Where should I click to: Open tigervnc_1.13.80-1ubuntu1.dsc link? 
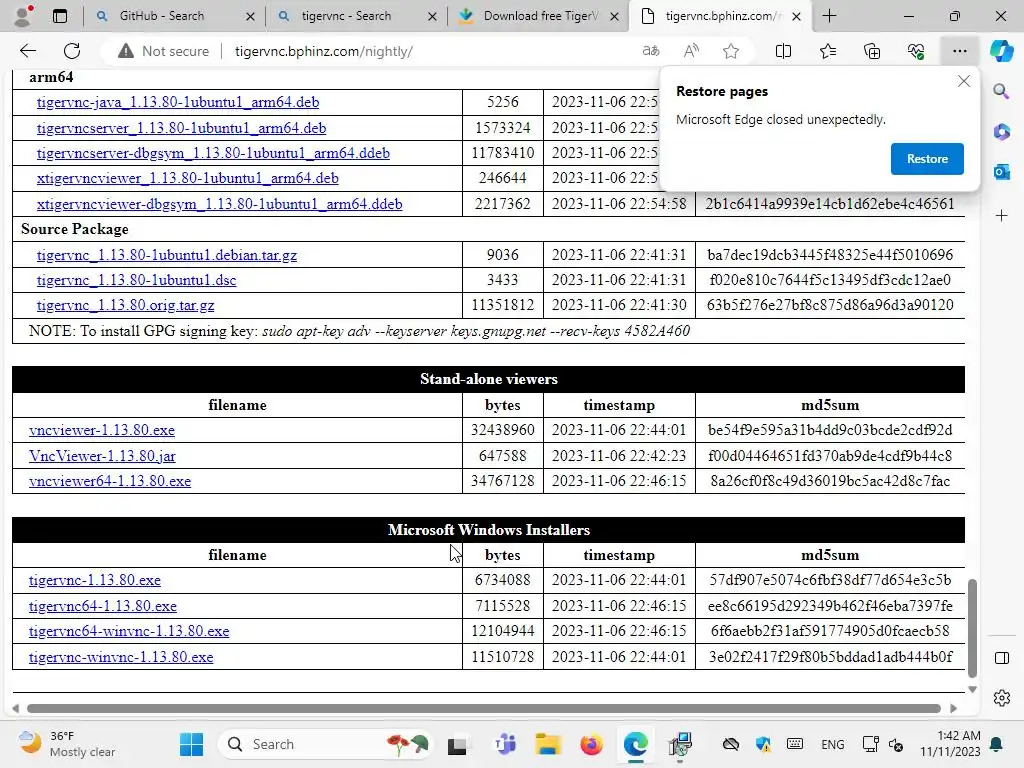coord(136,280)
